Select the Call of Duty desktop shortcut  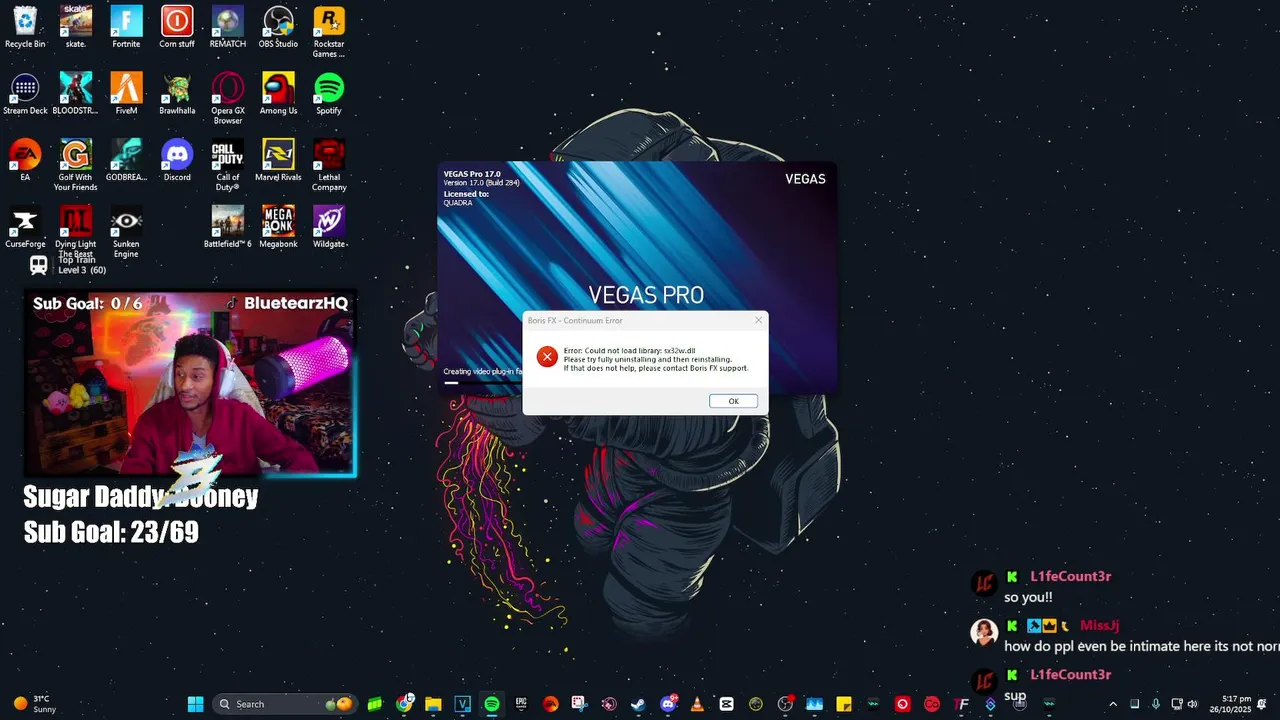tap(228, 165)
